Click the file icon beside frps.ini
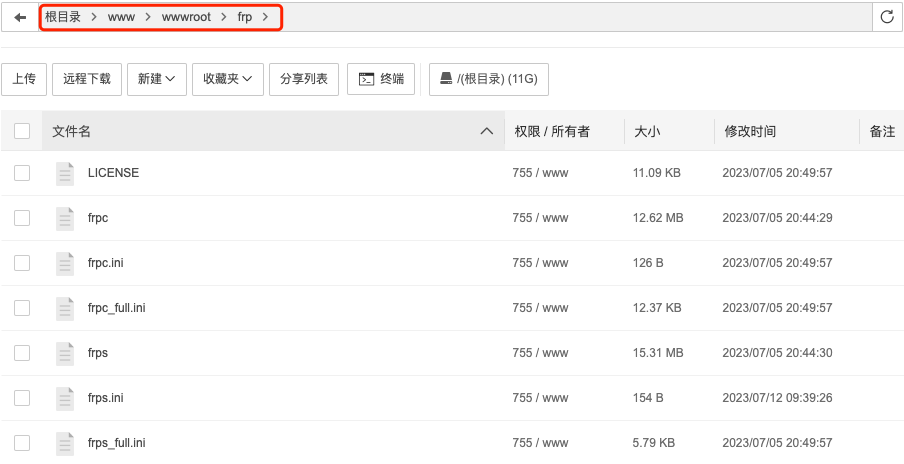The width and height of the screenshot is (904, 464). click(65, 398)
